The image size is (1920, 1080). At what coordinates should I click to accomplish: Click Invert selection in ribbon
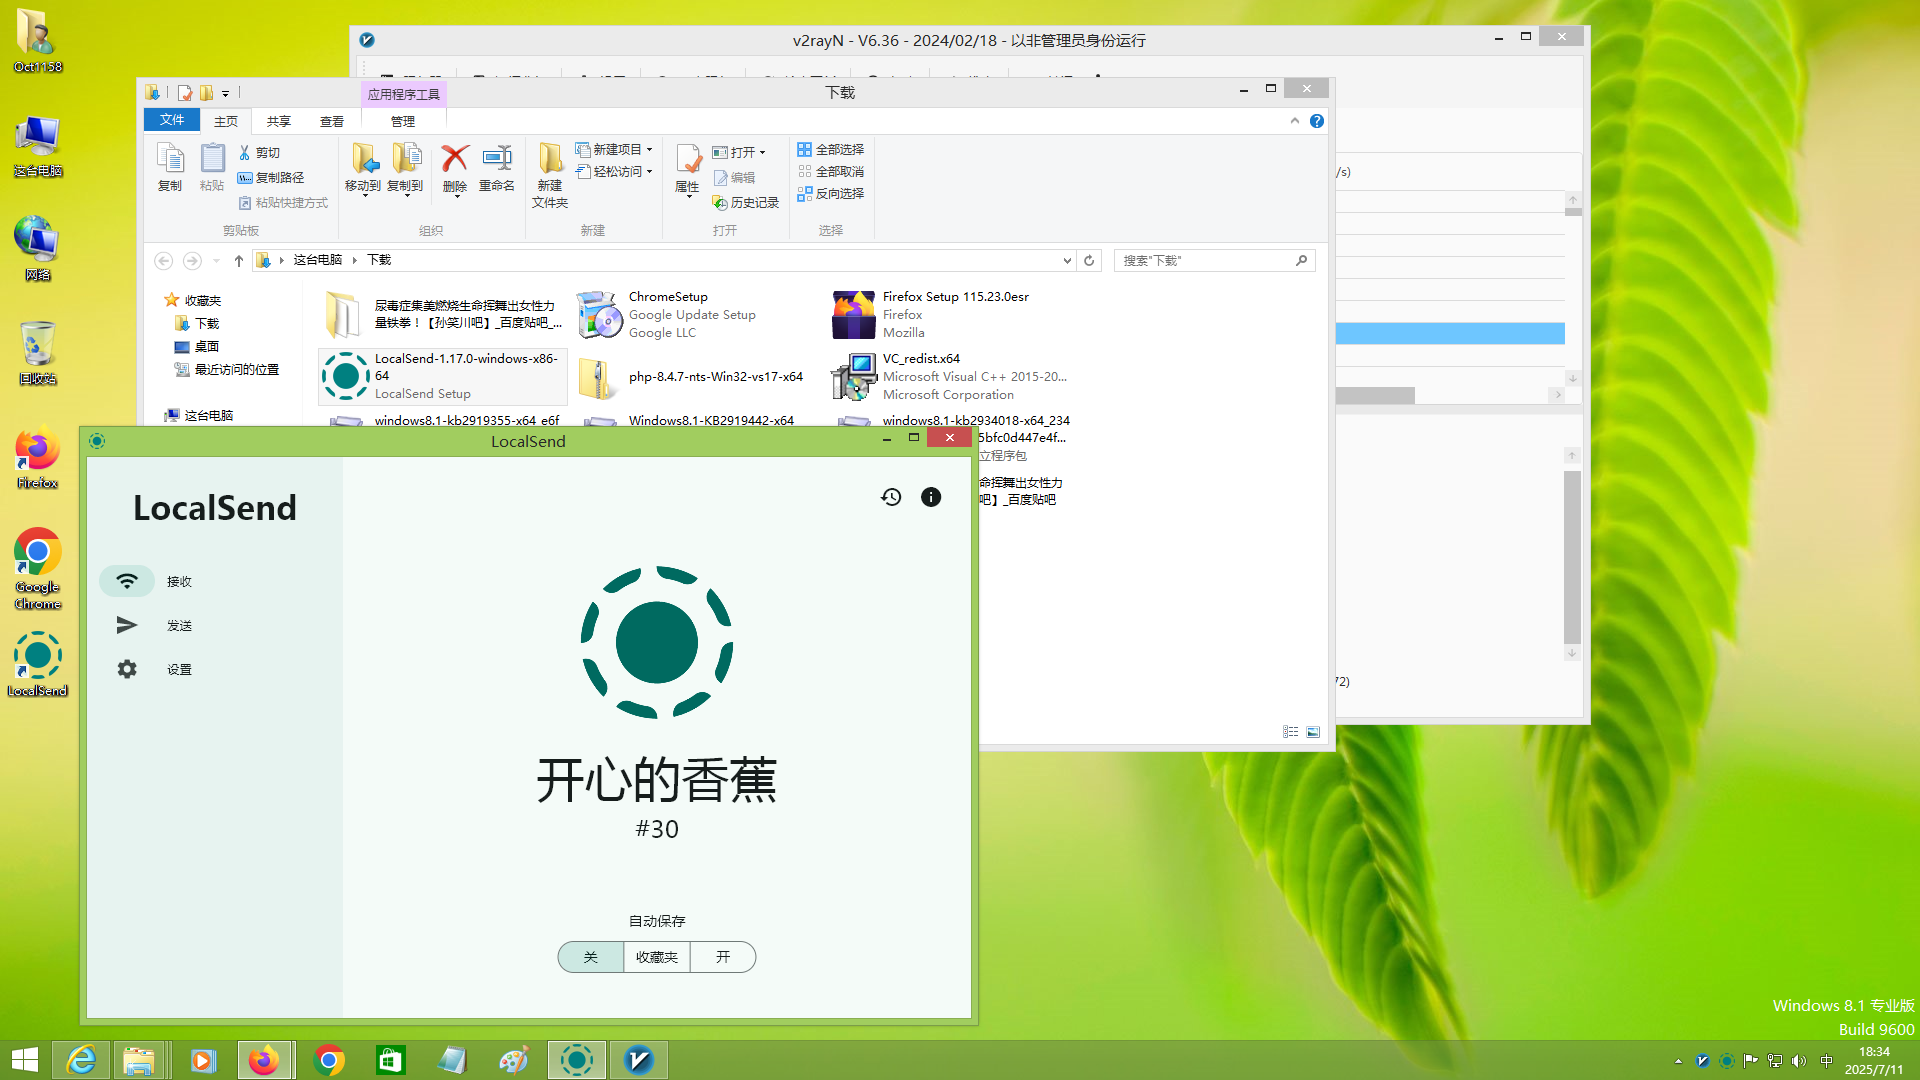[831, 193]
